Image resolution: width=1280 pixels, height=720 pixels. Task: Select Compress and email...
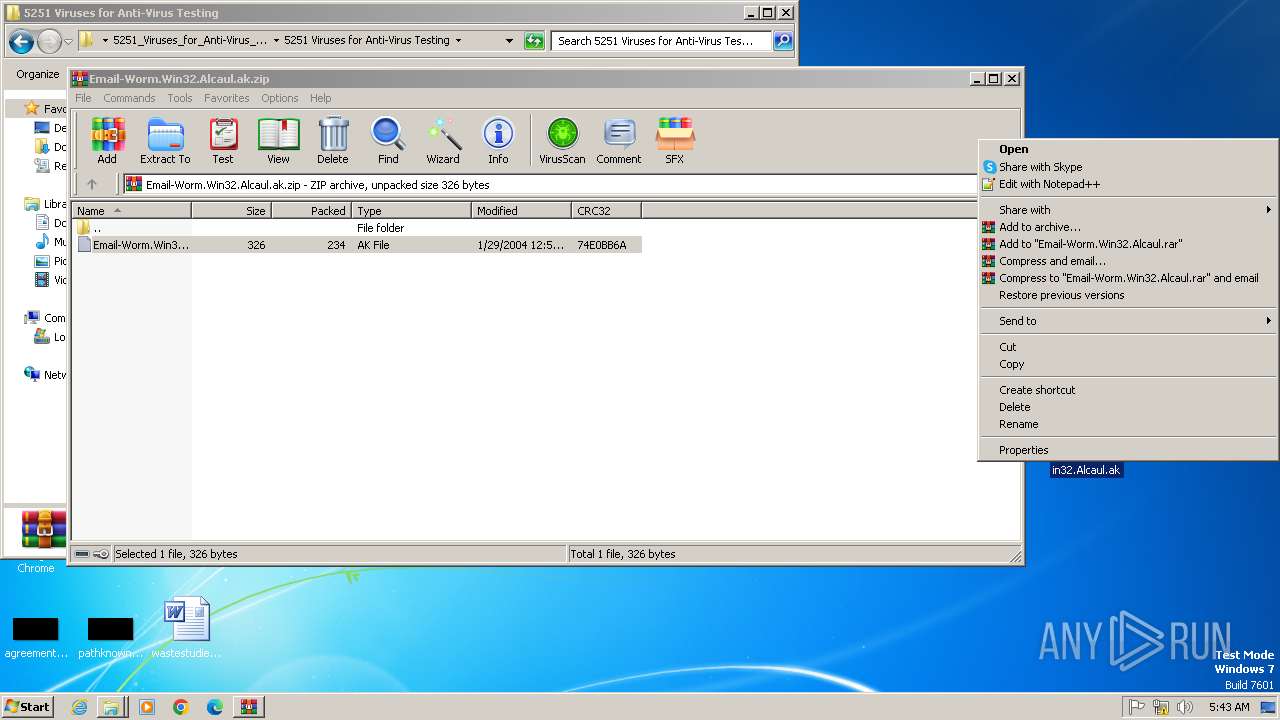tap(1128, 261)
